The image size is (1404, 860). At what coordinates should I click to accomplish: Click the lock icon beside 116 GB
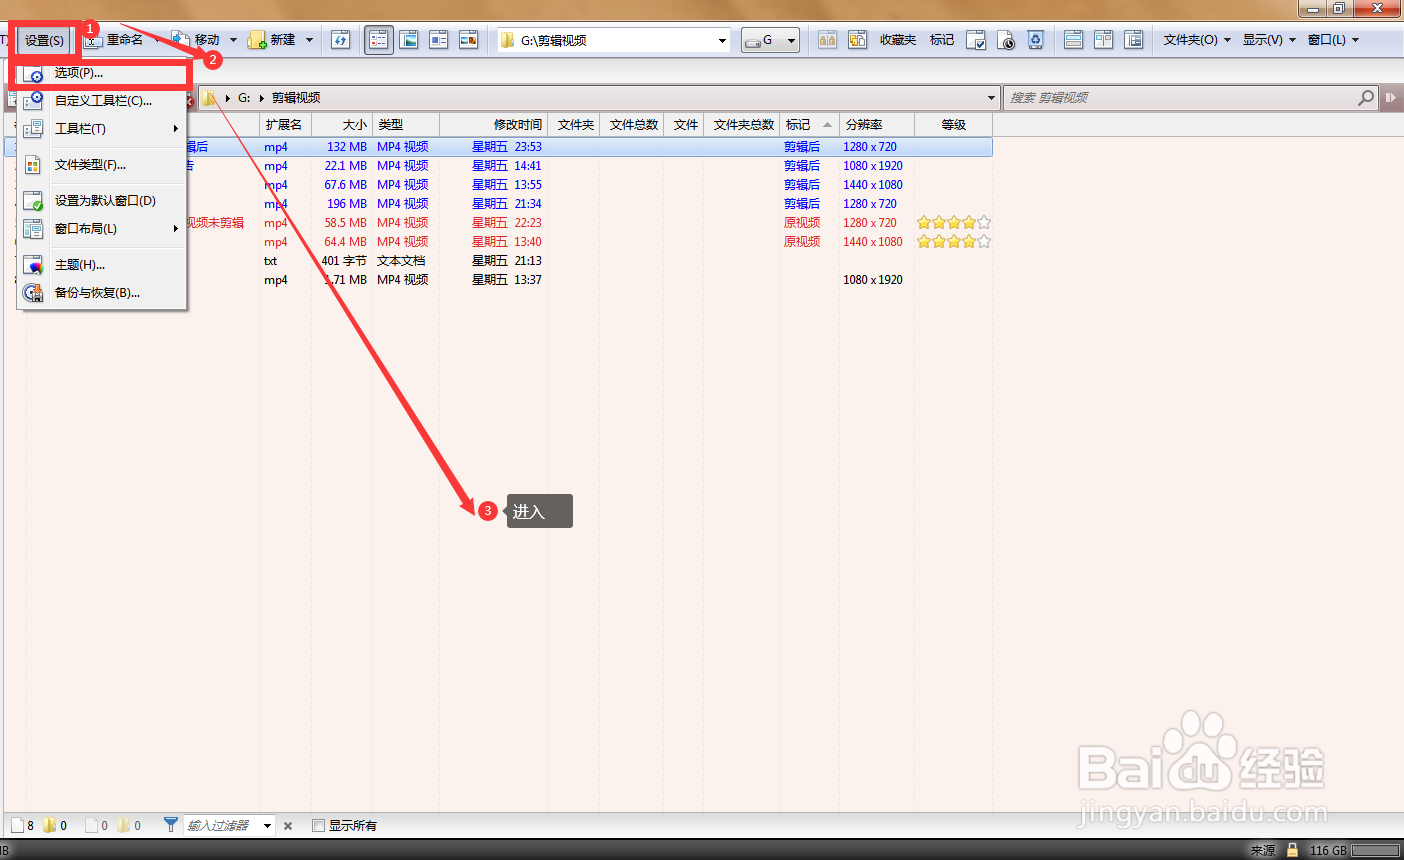tap(1292, 850)
